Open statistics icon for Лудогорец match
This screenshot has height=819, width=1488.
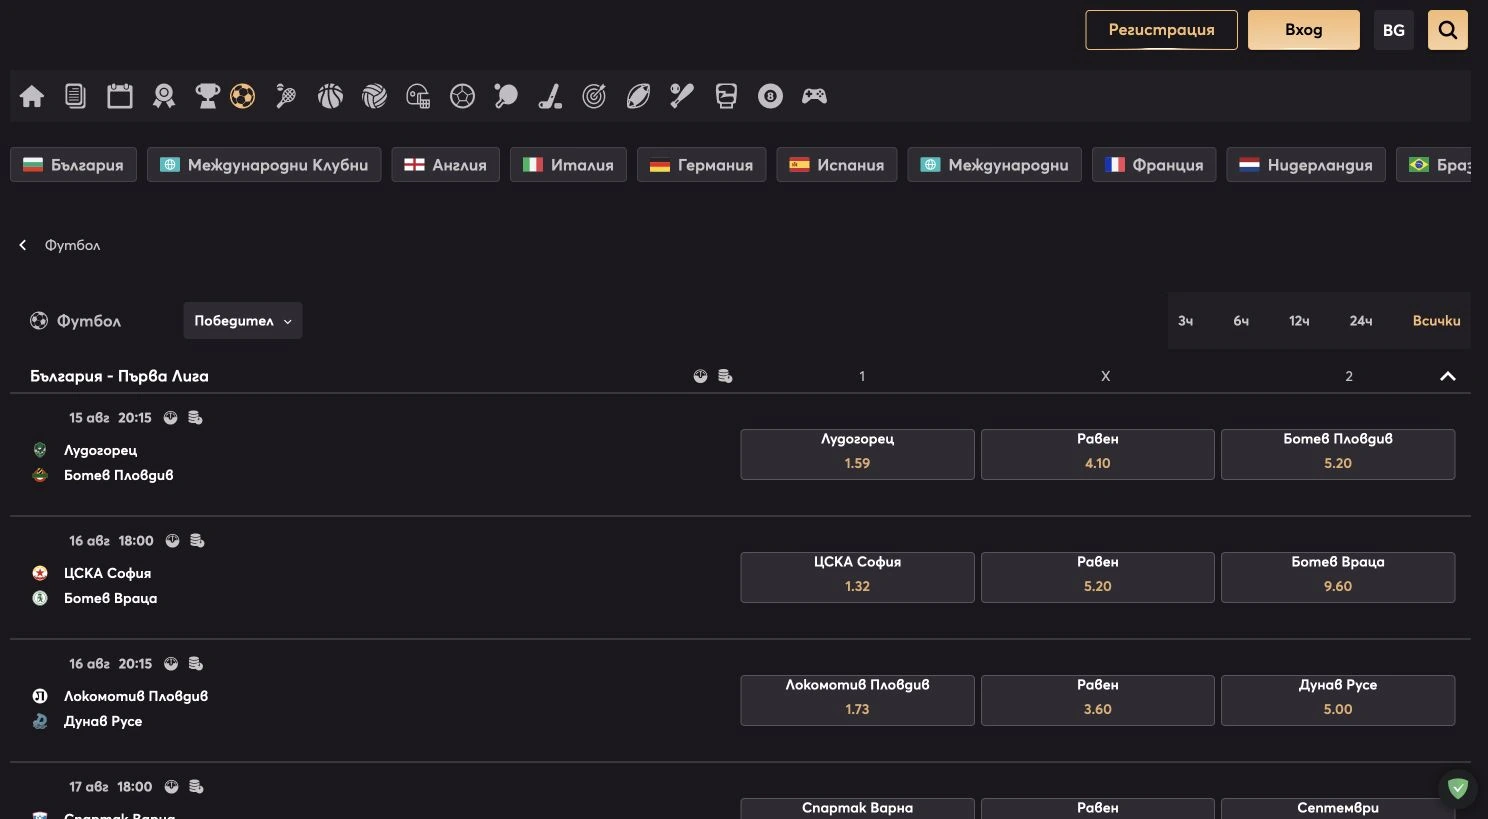(171, 418)
